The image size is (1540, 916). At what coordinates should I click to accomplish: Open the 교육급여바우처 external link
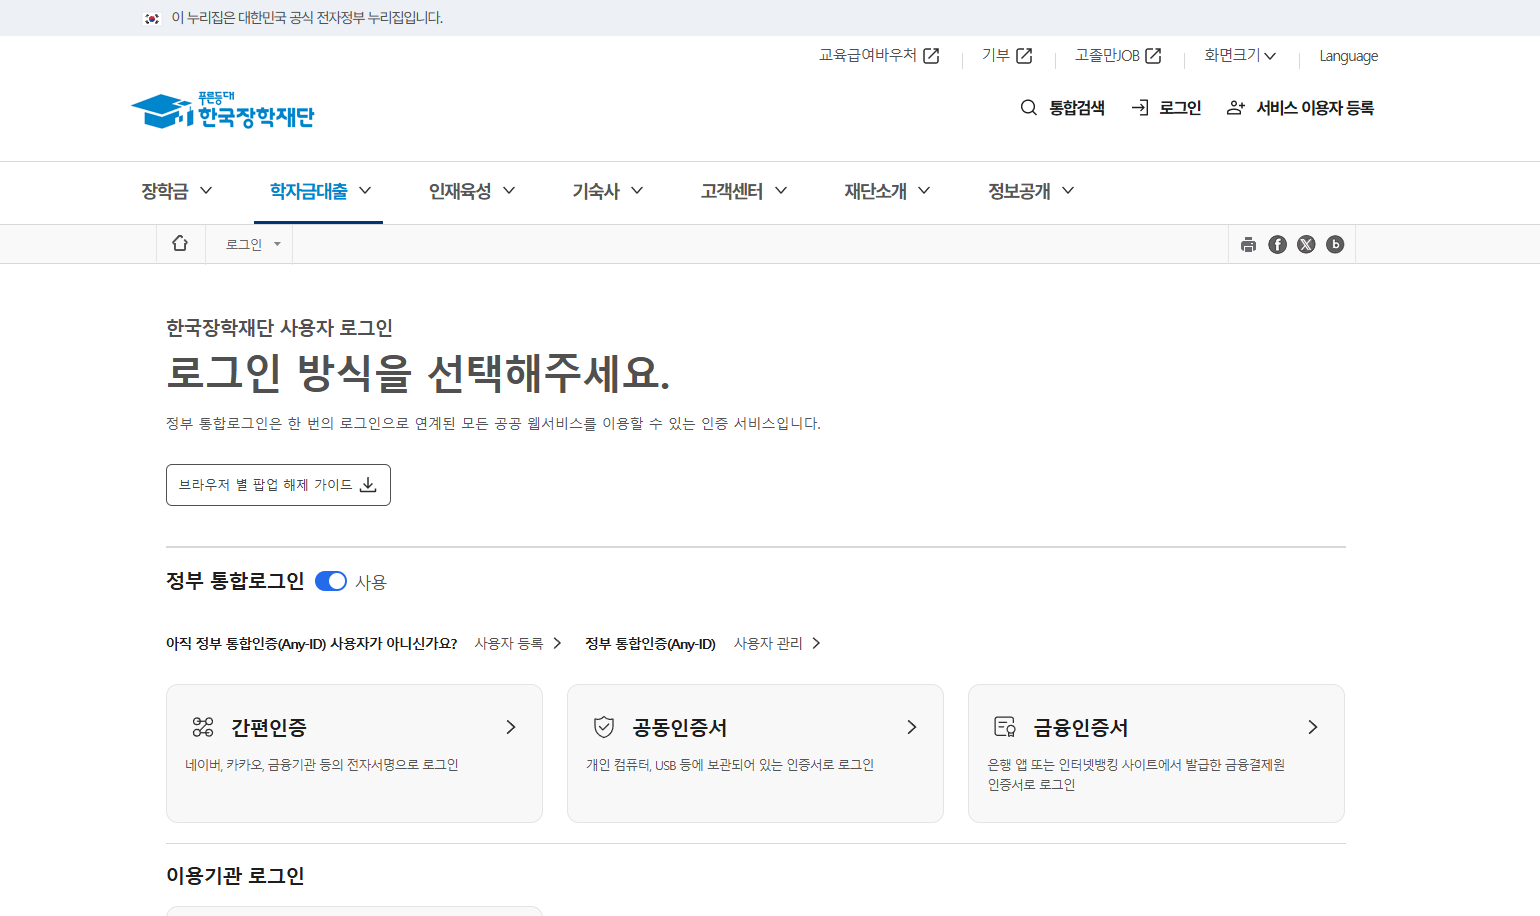[x=879, y=56]
